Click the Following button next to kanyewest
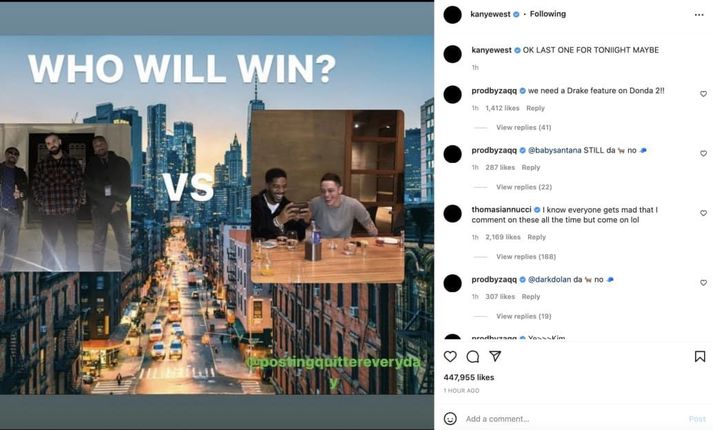 point(547,14)
